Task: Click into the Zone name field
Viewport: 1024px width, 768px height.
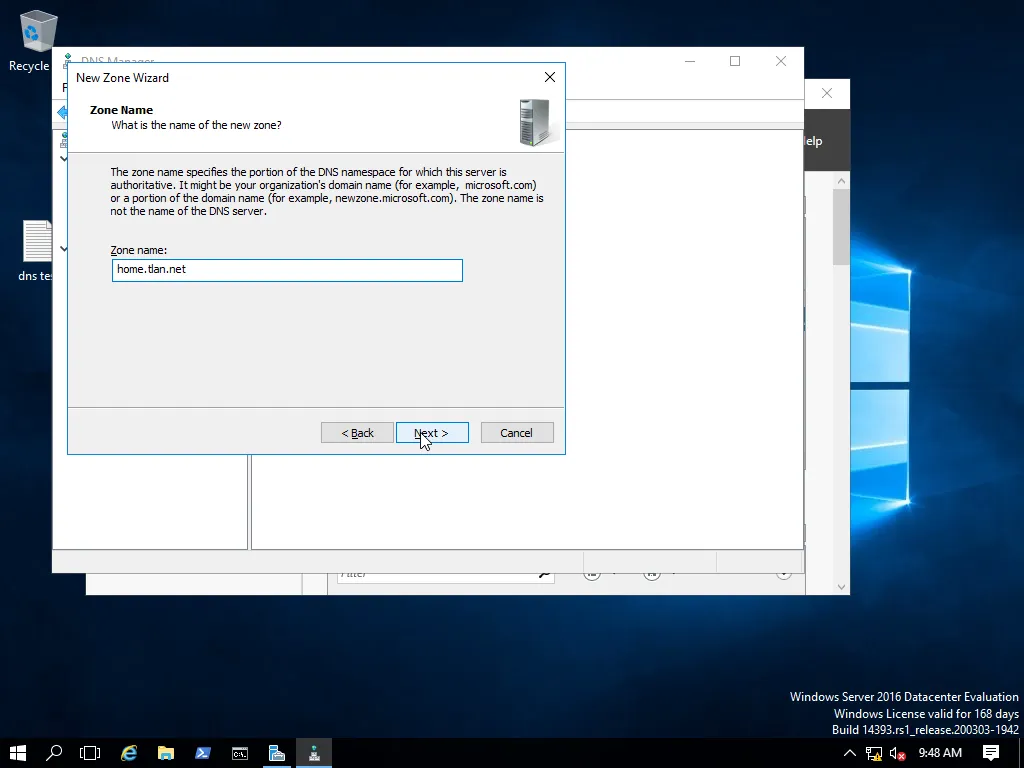Action: 287,270
